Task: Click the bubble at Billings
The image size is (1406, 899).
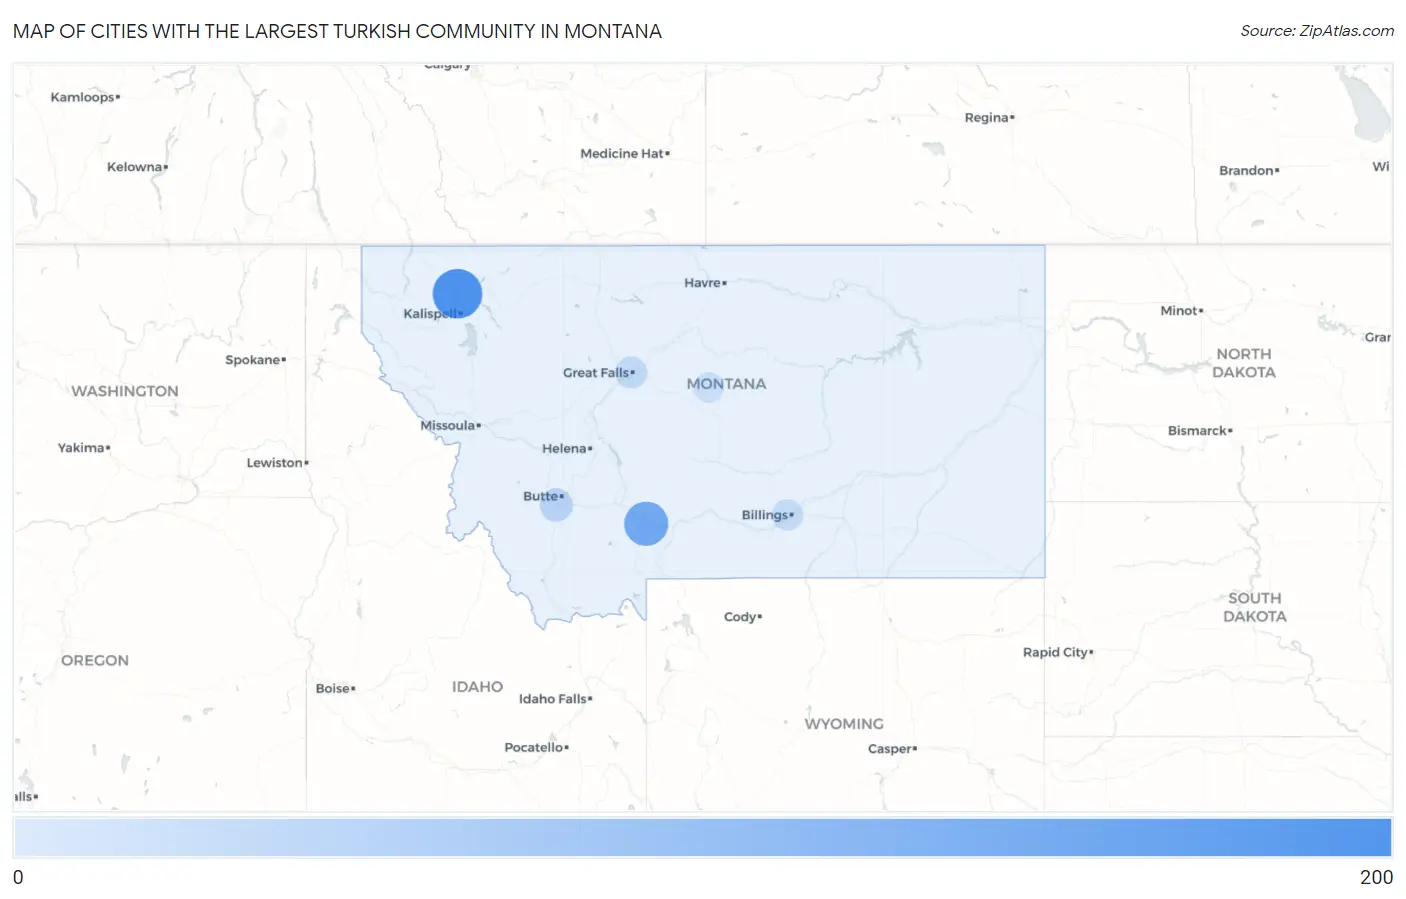Action: coord(787,515)
